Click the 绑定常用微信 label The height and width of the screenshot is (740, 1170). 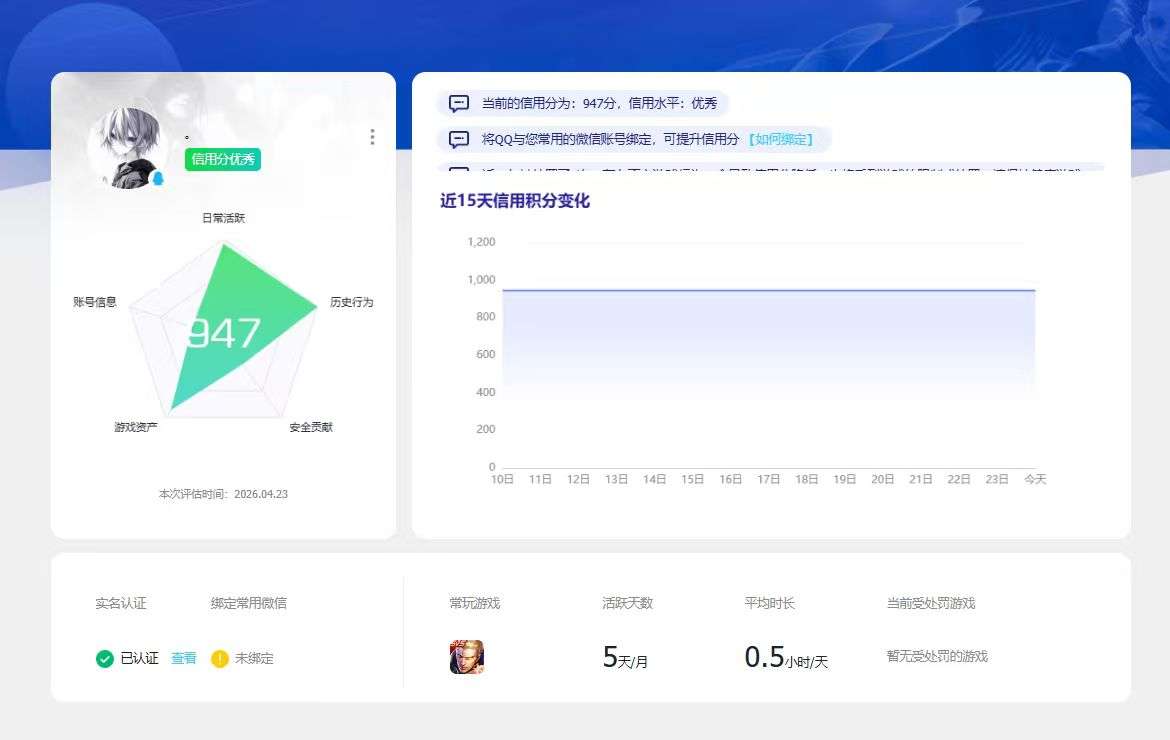[x=248, y=603]
